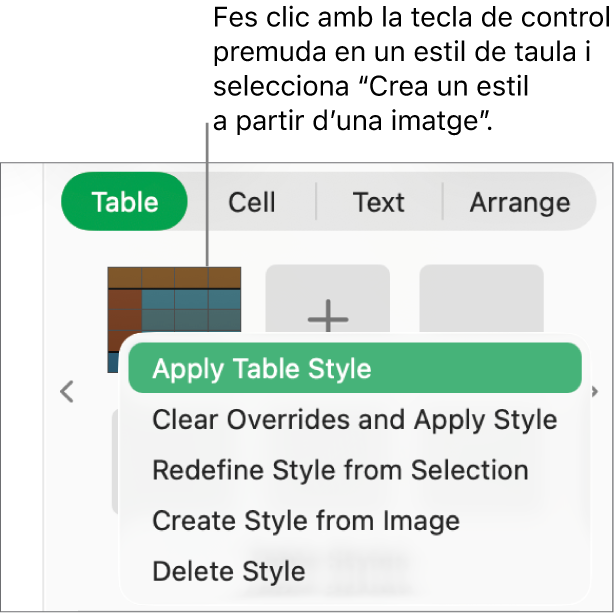Open the Cell tab

coord(251,203)
